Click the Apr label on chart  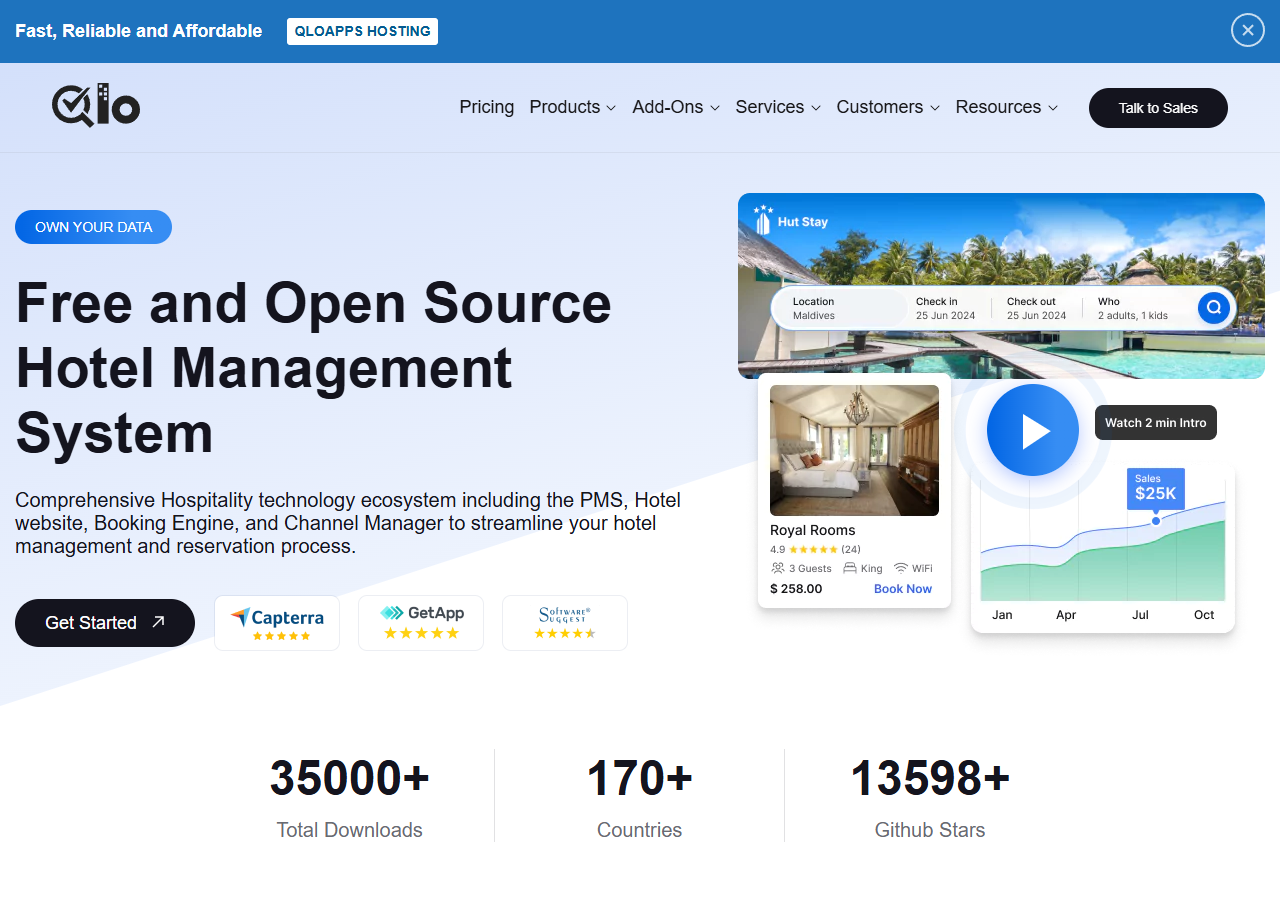click(1066, 615)
